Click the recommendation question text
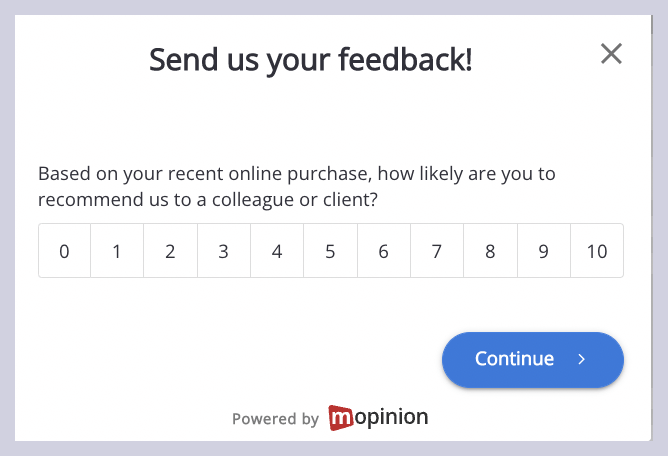The height and width of the screenshot is (456, 668). pos(296,187)
